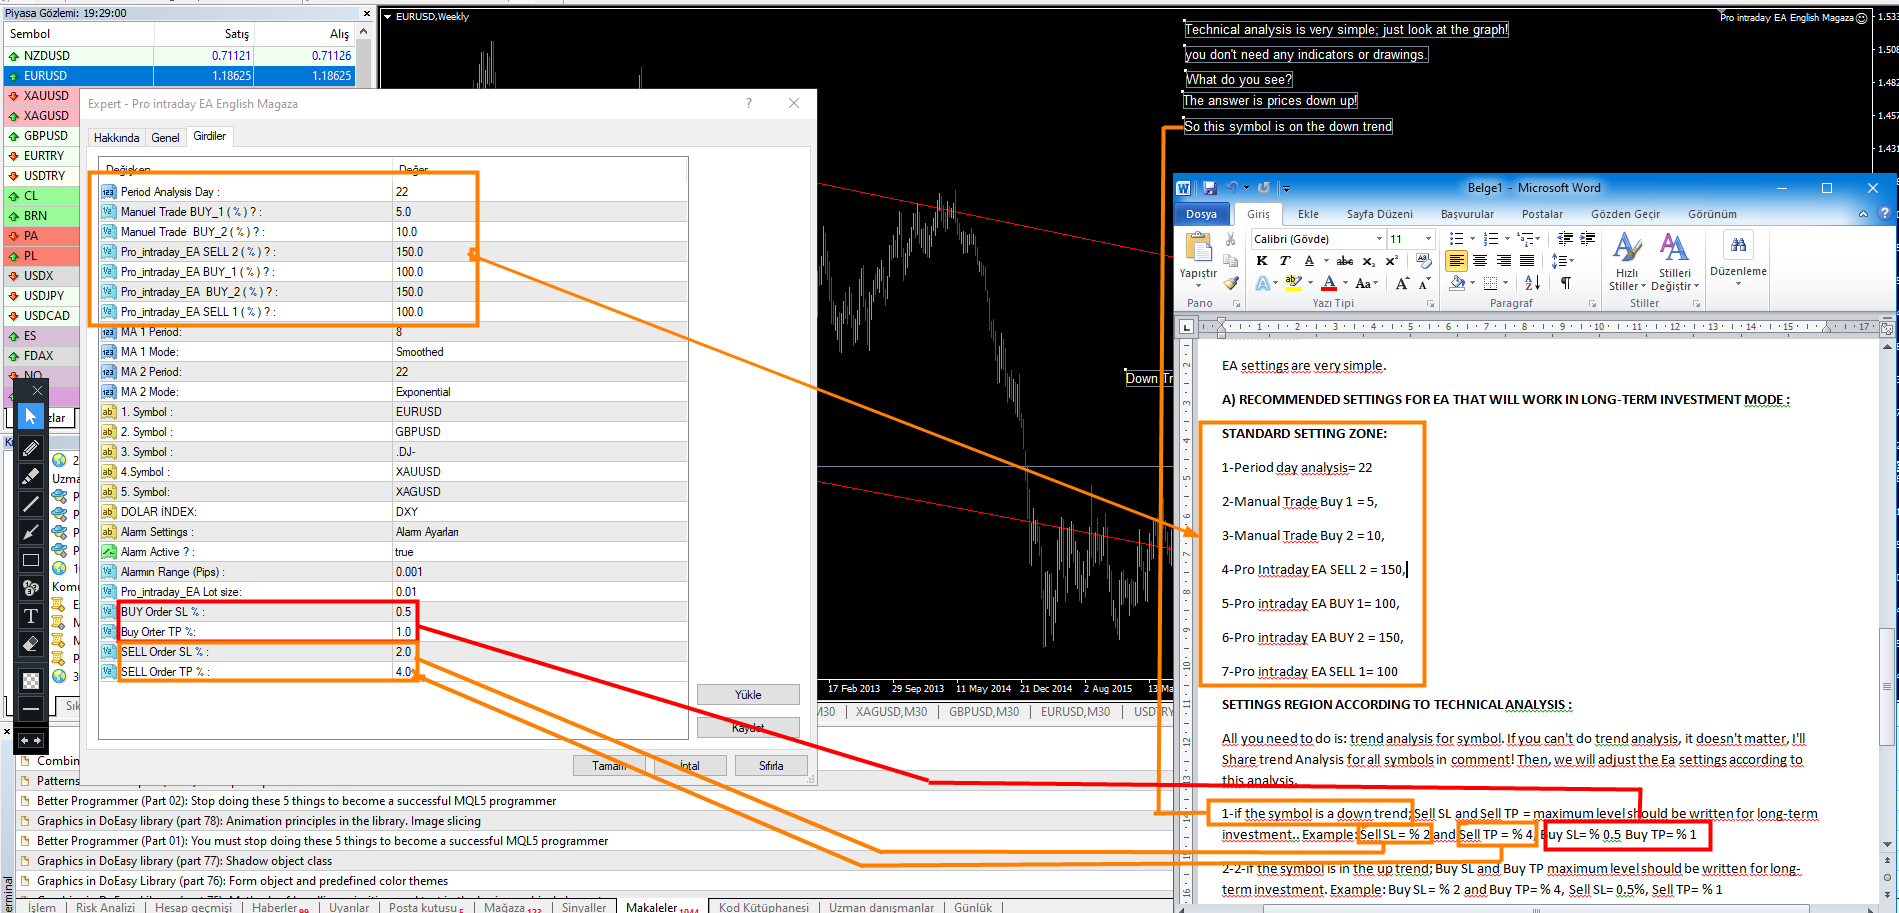Toggle bold (K) formatting in Word
1899x913 pixels.
tap(1262, 261)
